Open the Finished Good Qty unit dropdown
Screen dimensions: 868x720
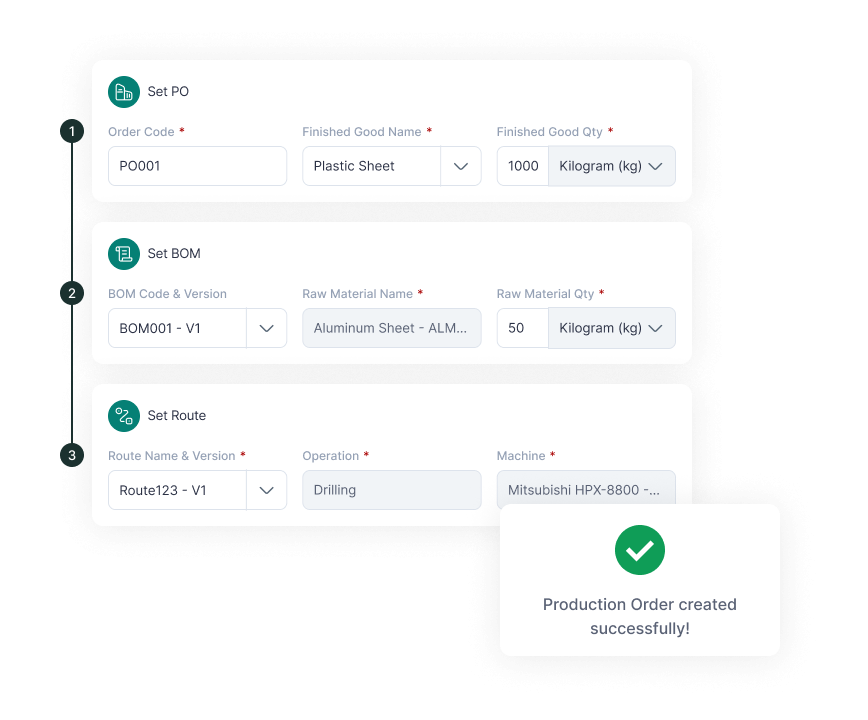click(x=612, y=166)
